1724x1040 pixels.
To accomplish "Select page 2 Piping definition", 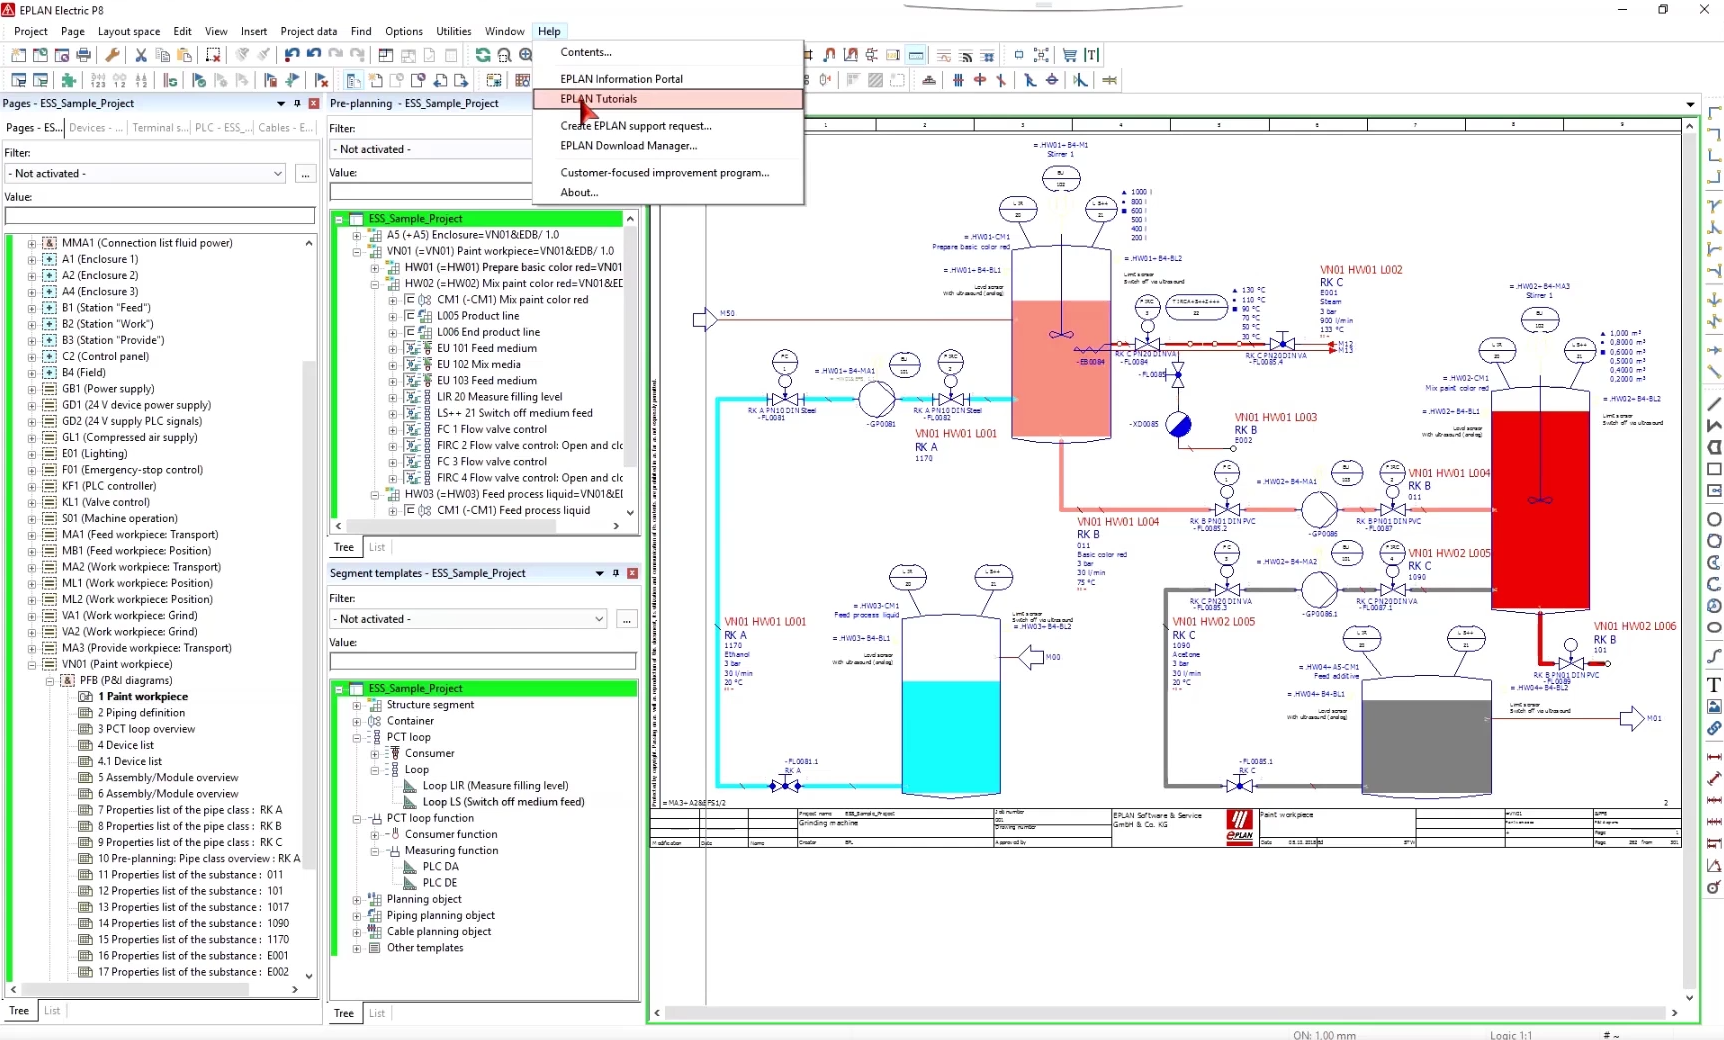I will [141, 713].
